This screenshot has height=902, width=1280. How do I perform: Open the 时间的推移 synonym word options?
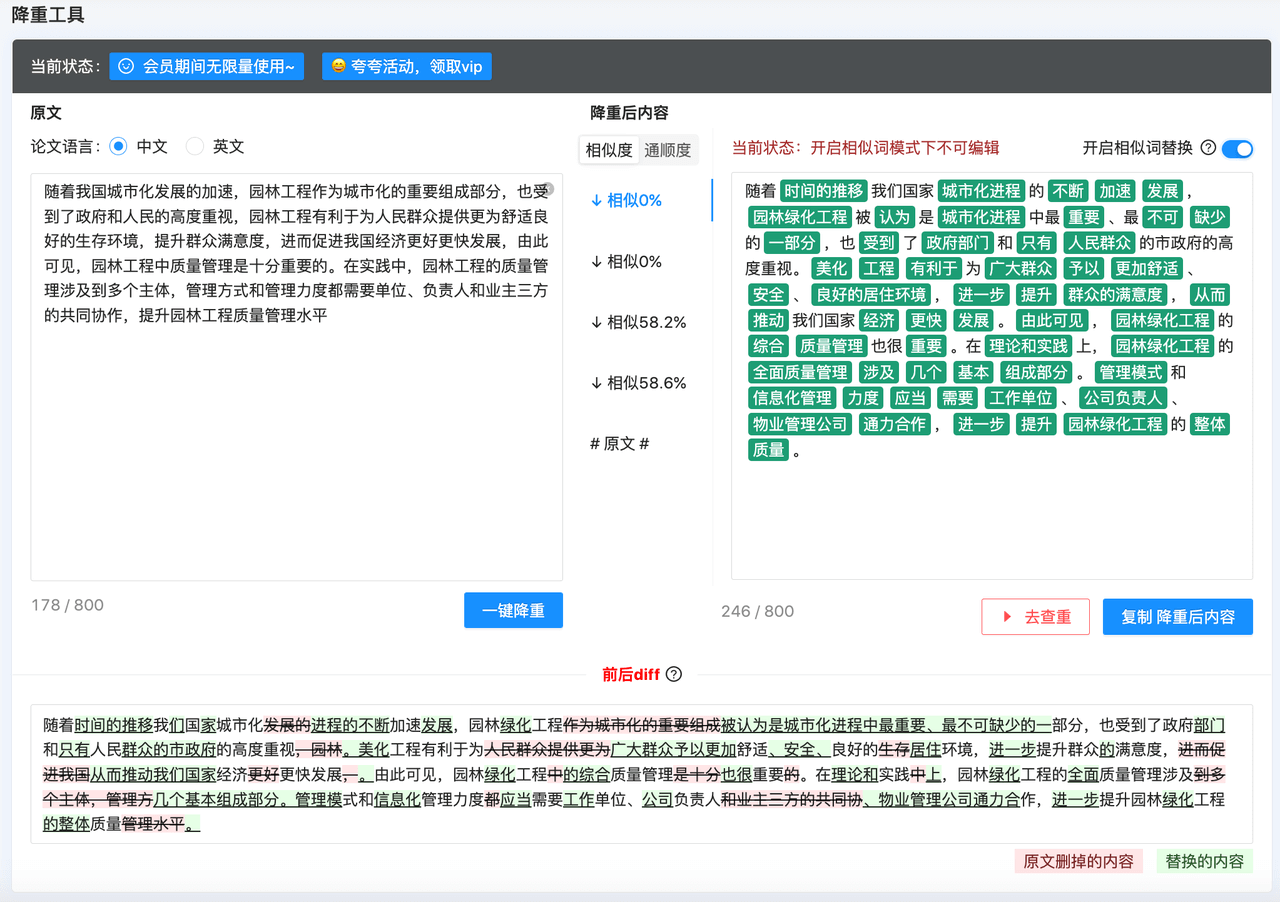tap(823, 190)
